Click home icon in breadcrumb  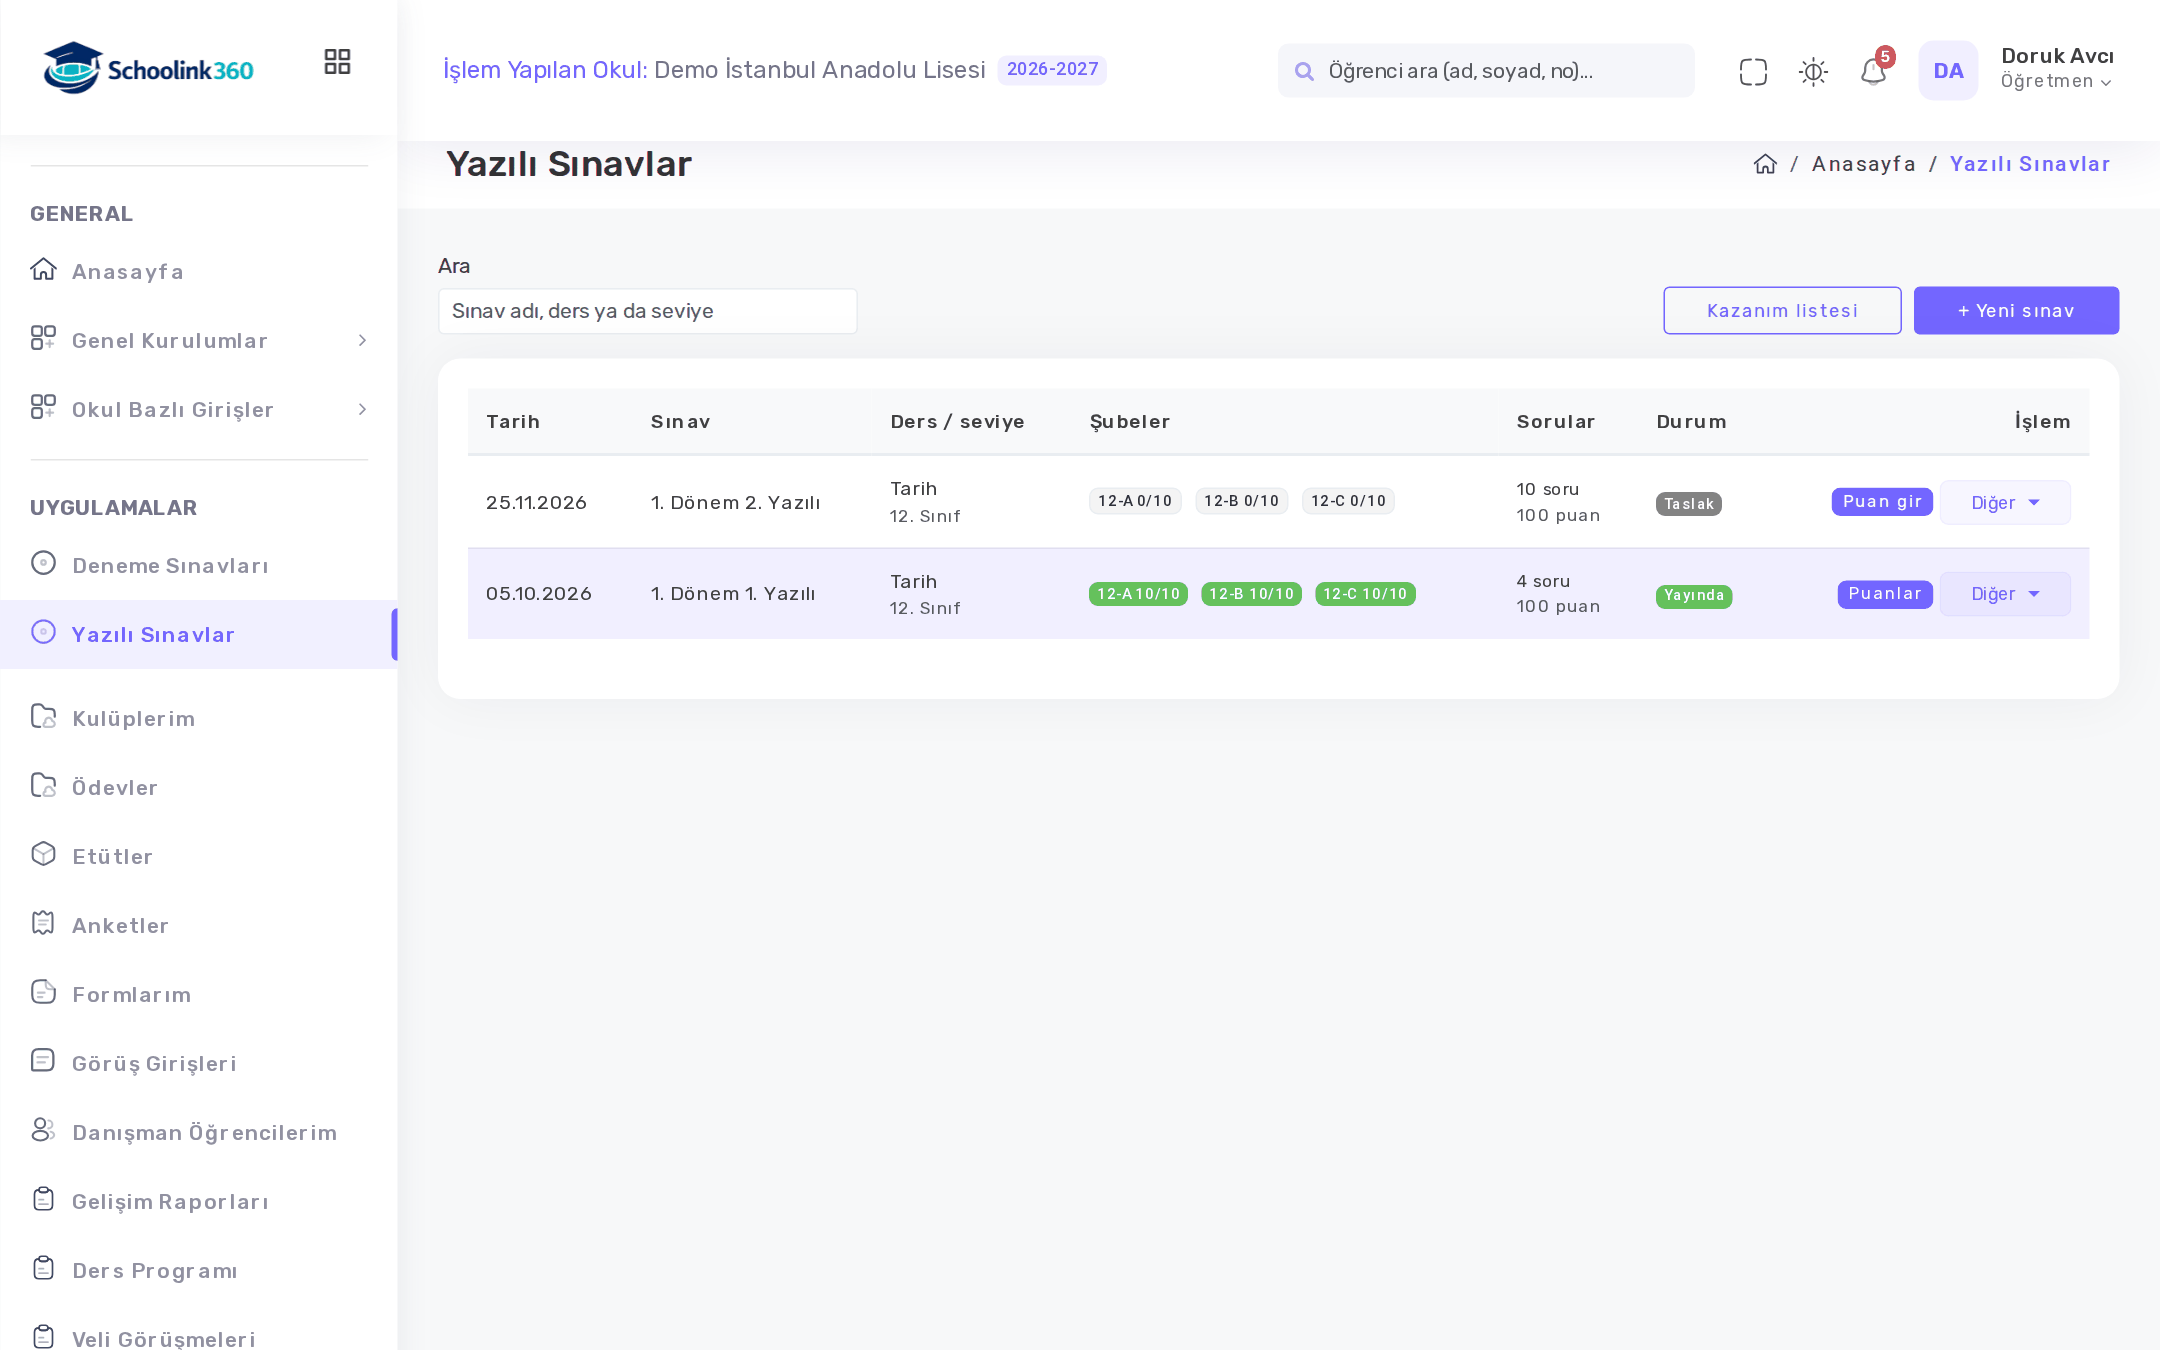point(1765,164)
